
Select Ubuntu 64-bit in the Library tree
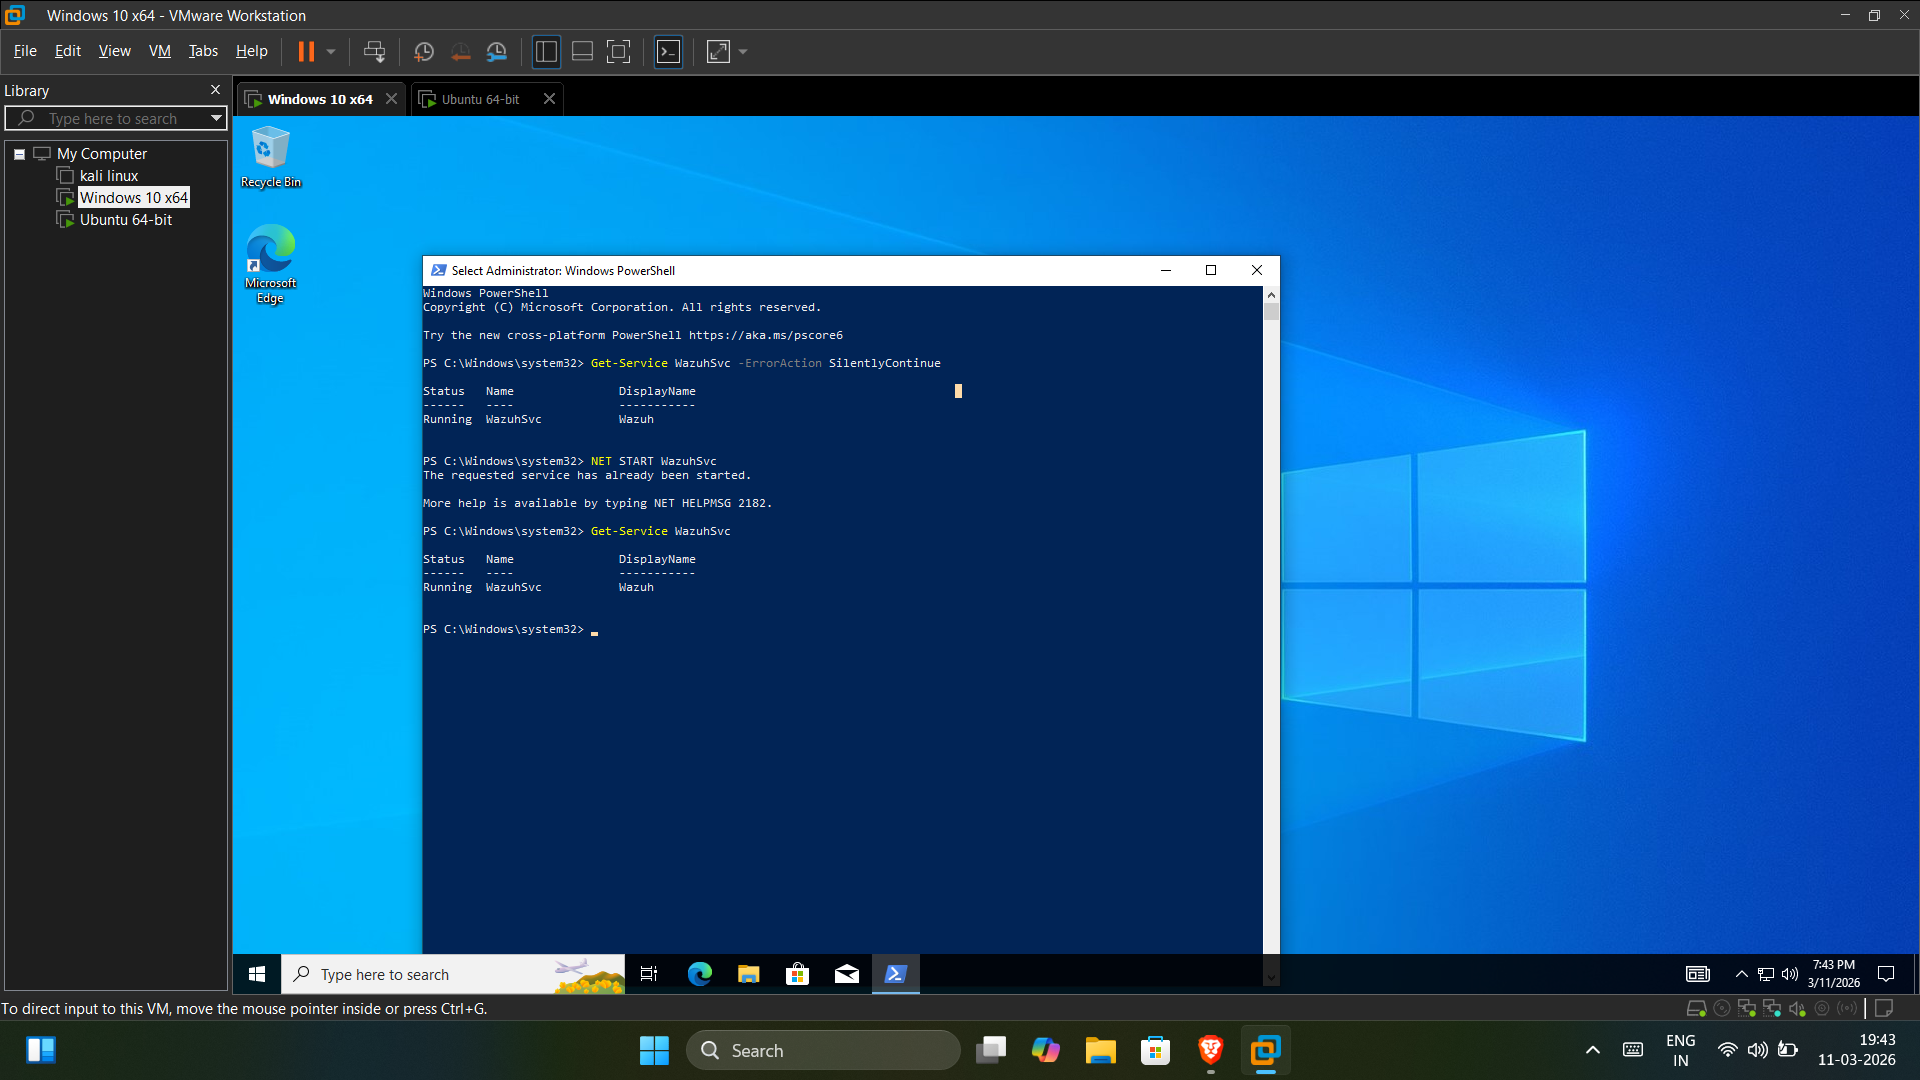click(126, 220)
